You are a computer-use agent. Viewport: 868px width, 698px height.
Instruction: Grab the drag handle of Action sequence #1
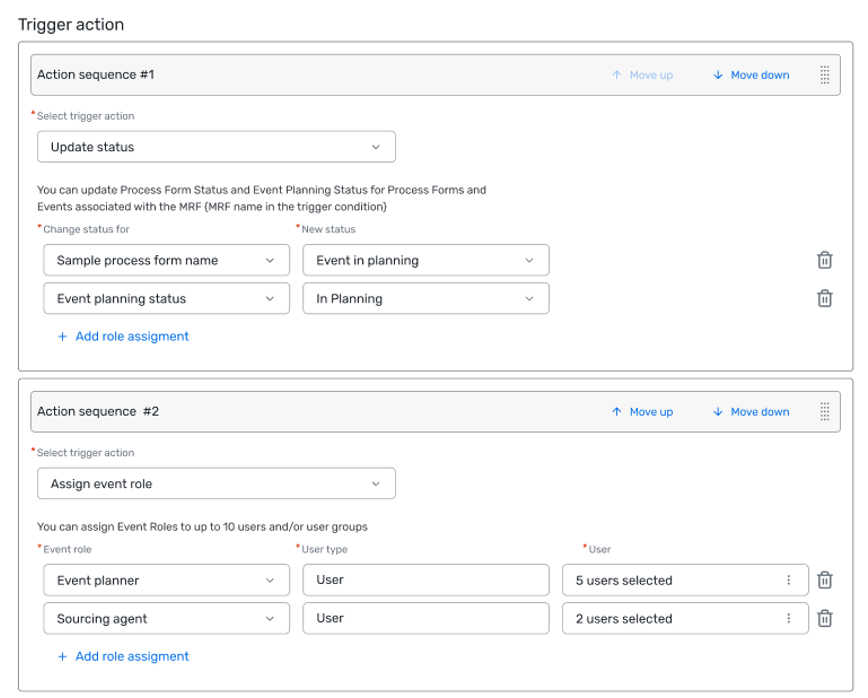click(x=824, y=75)
